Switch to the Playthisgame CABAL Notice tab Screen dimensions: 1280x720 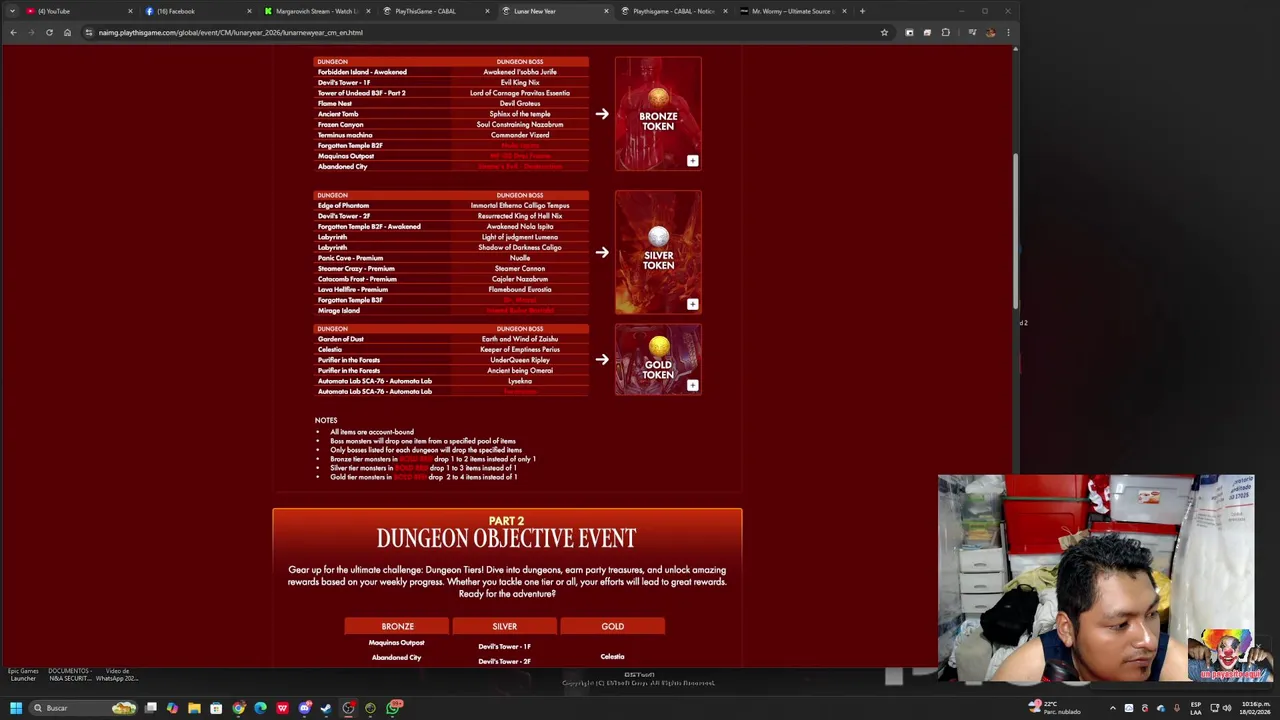tap(674, 11)
